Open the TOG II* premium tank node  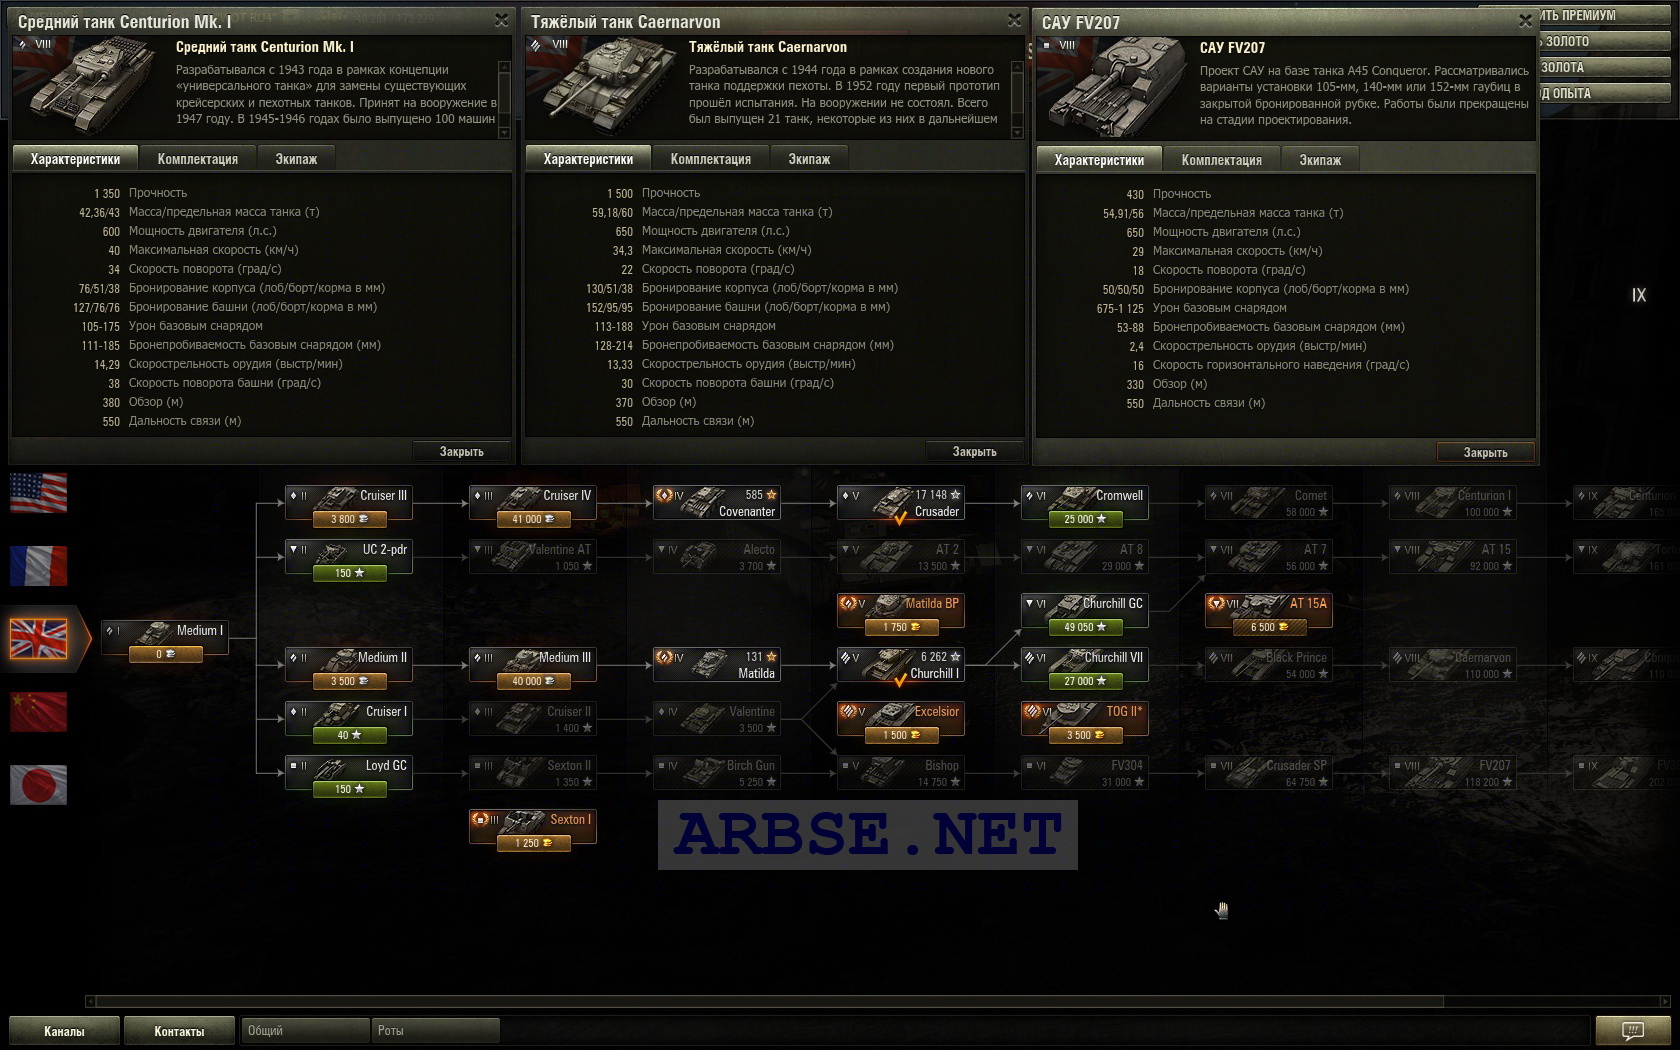click(1085, 721)
